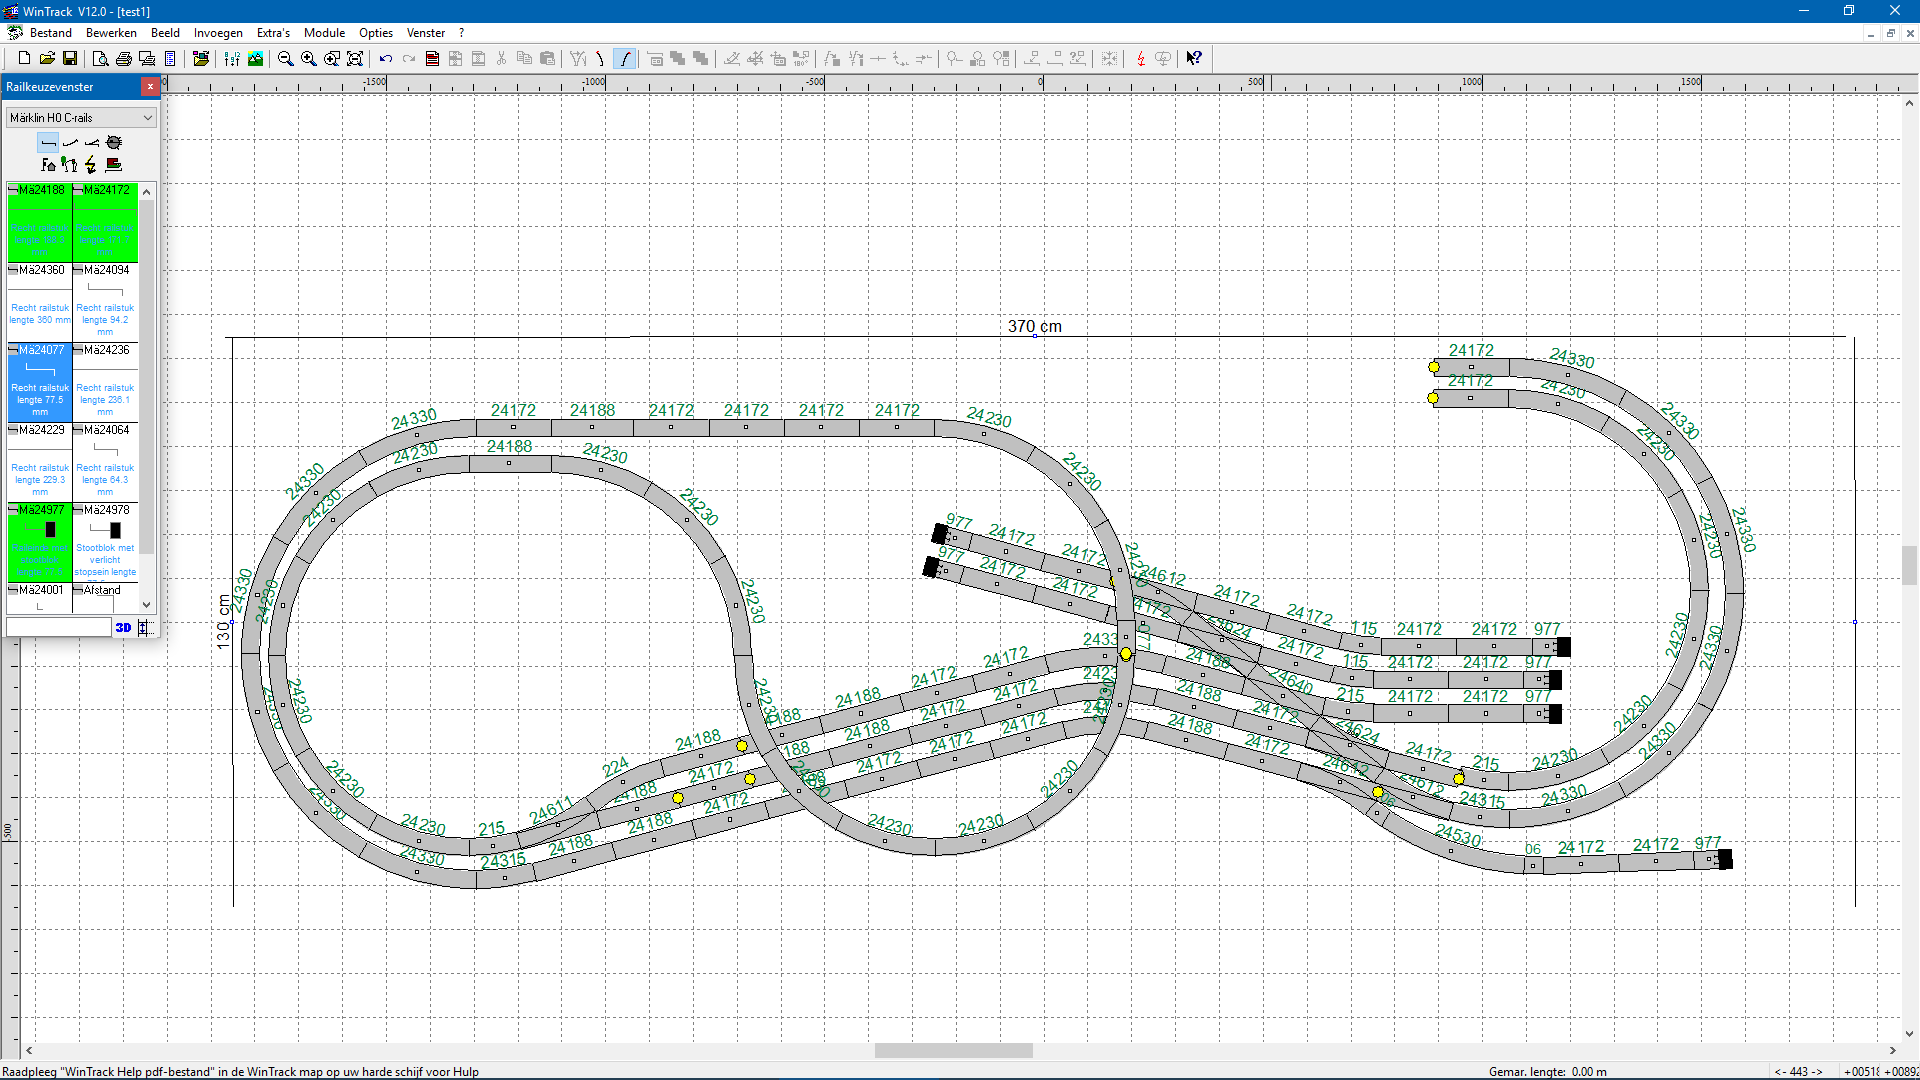The image size is (1920, 1080).
Task: Save the layout with the floppy icon
Action: 70,59
